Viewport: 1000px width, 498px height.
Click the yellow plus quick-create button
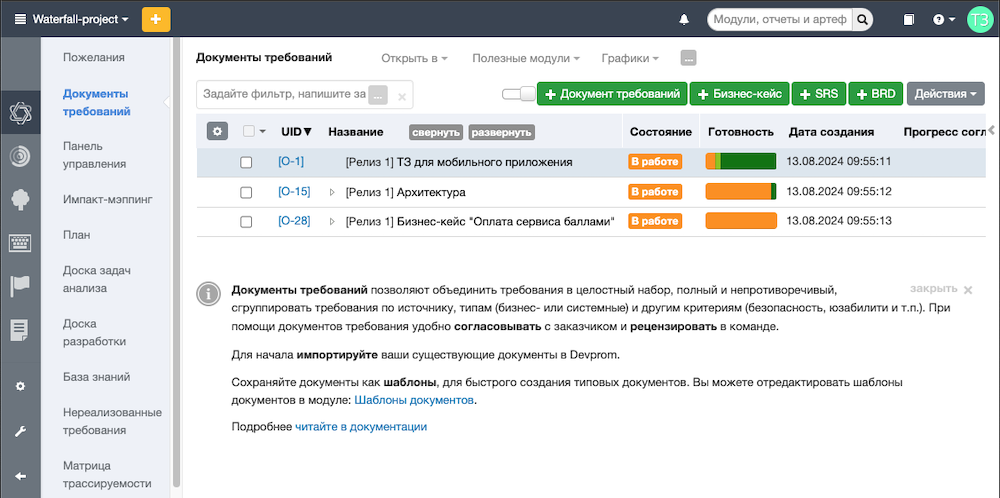tap(156, 19)
